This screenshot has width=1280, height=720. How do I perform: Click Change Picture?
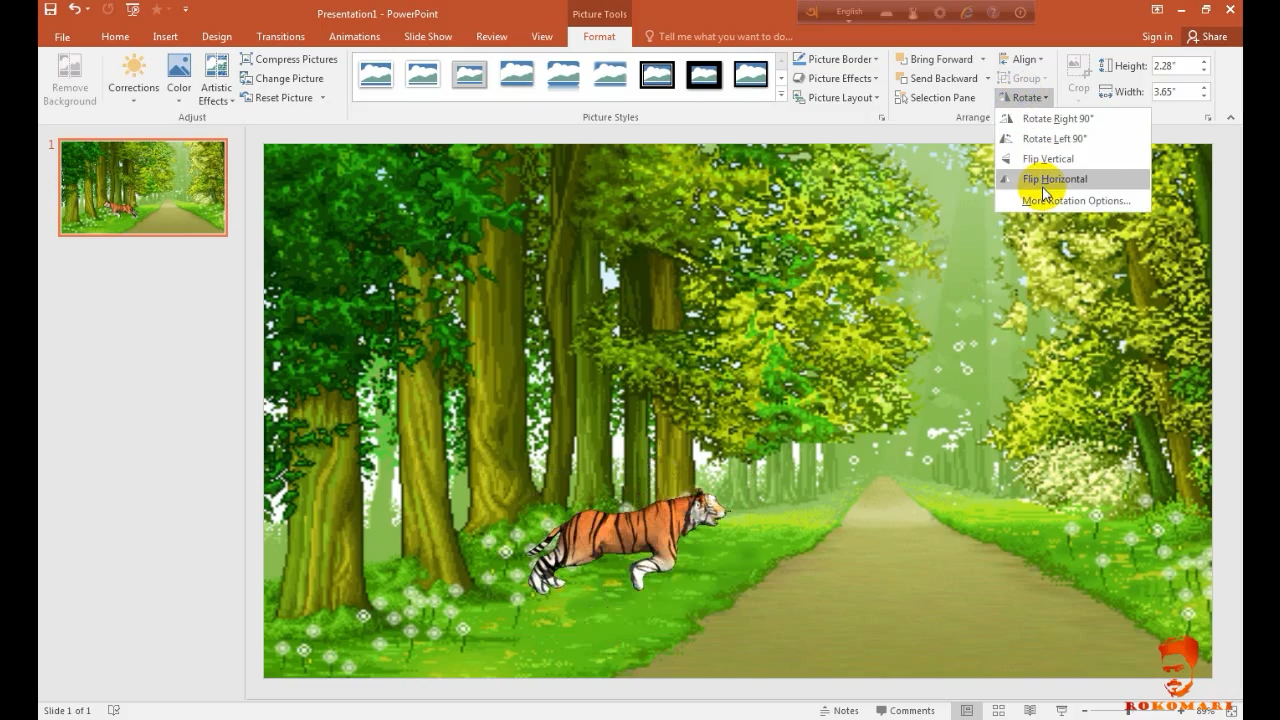click(x=282, y=78)
